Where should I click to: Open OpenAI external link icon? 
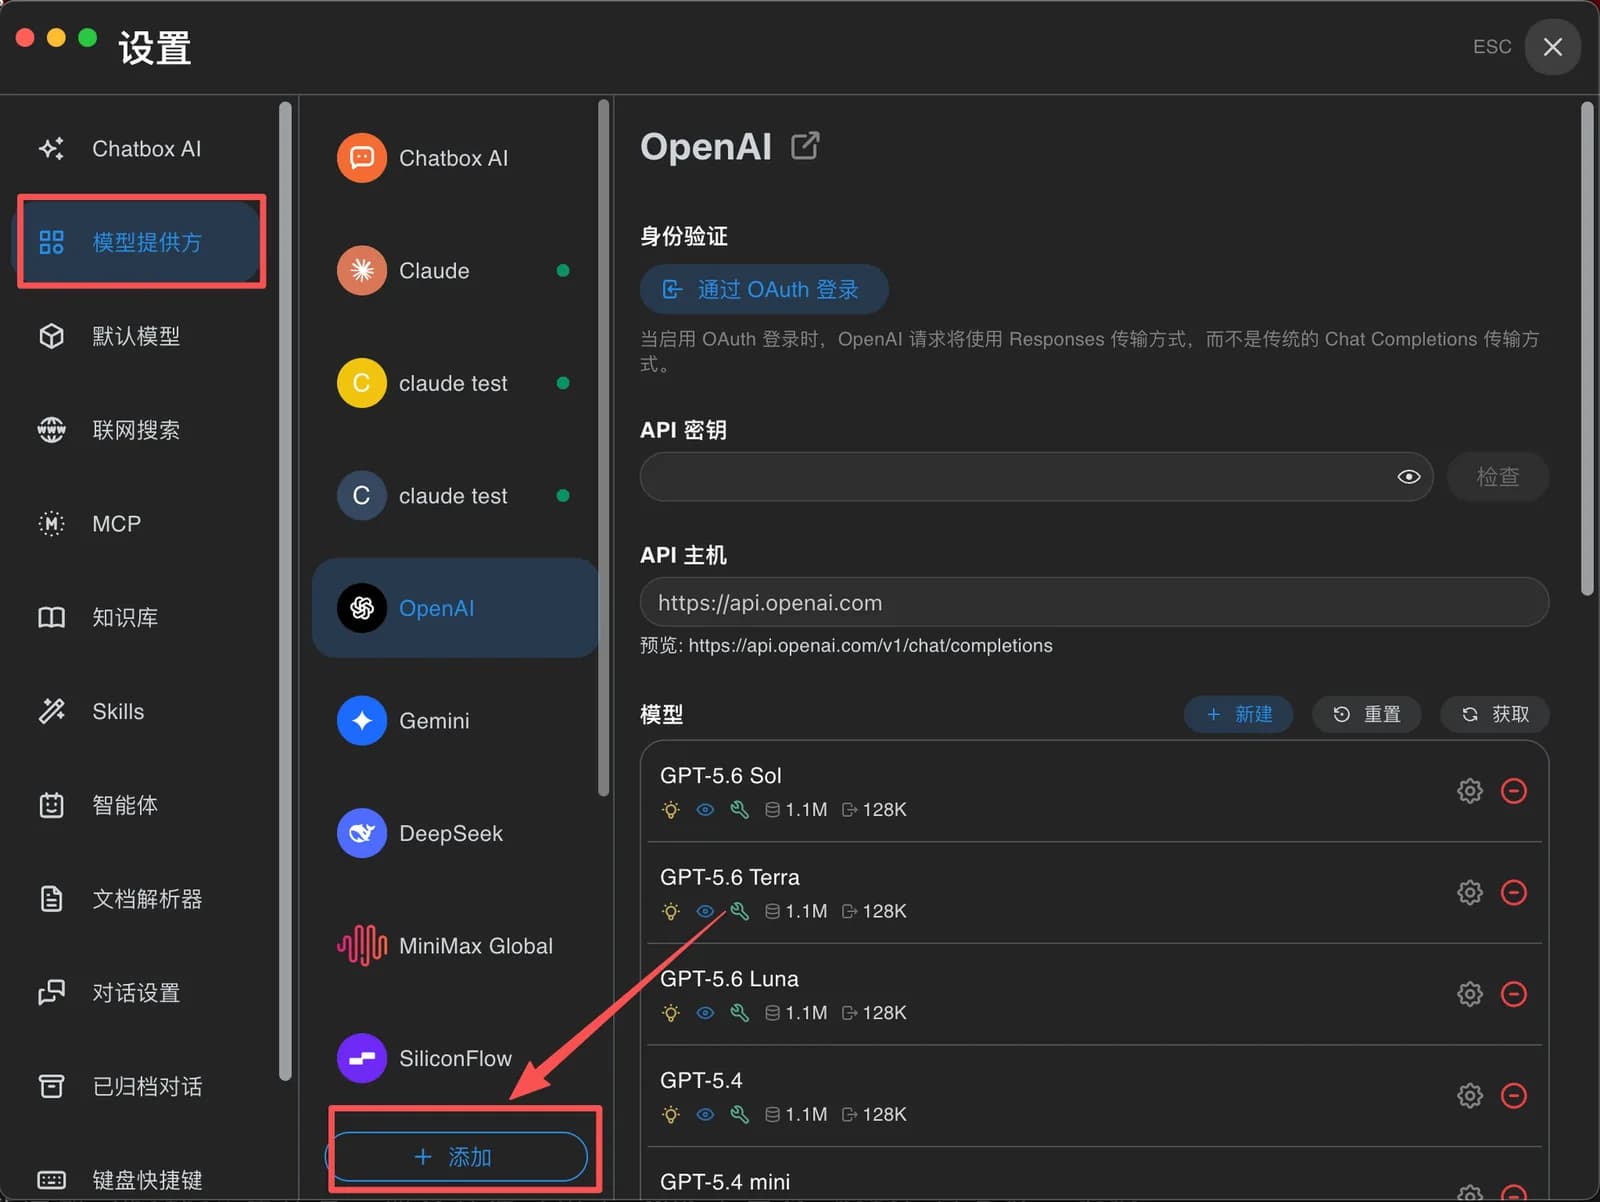pyautogui.click(x=805, y=146)
